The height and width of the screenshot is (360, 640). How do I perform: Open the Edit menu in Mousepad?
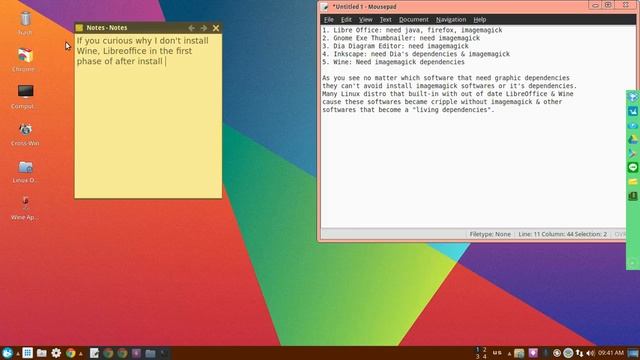pos(346,20)
